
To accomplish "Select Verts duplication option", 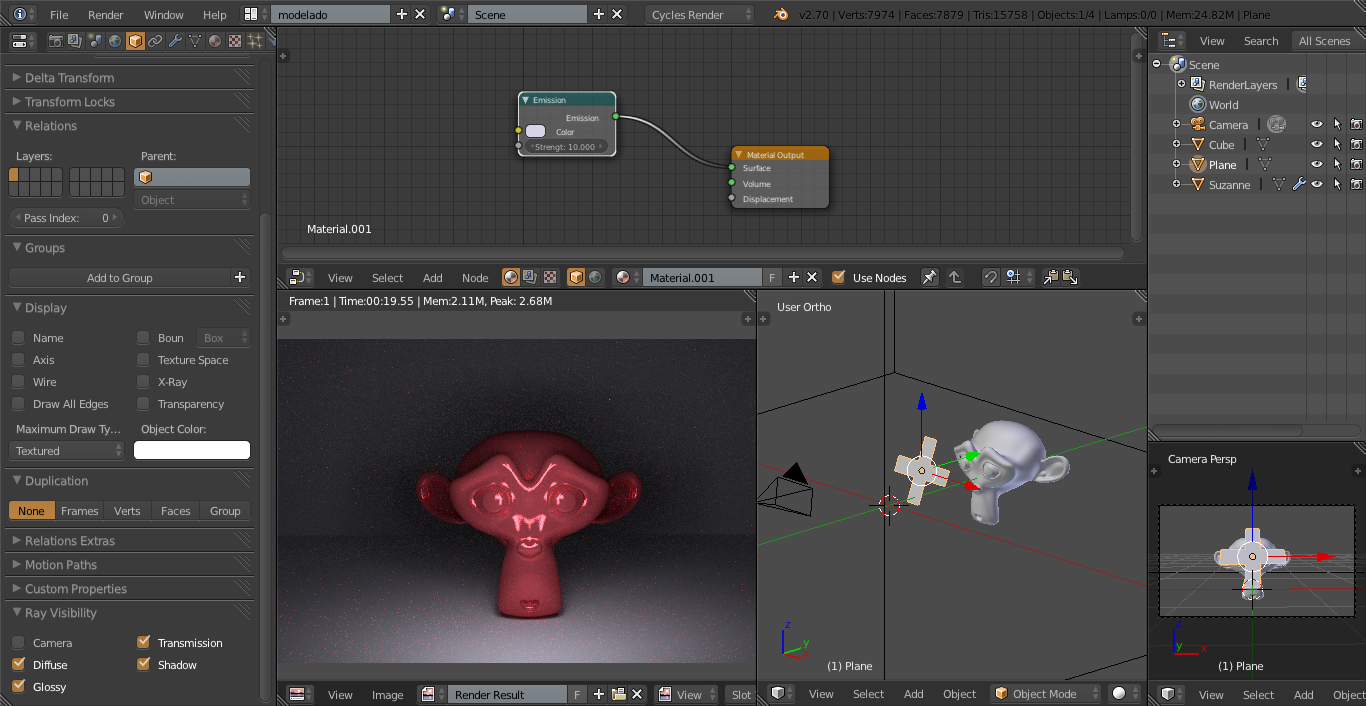I will [127, 510].
